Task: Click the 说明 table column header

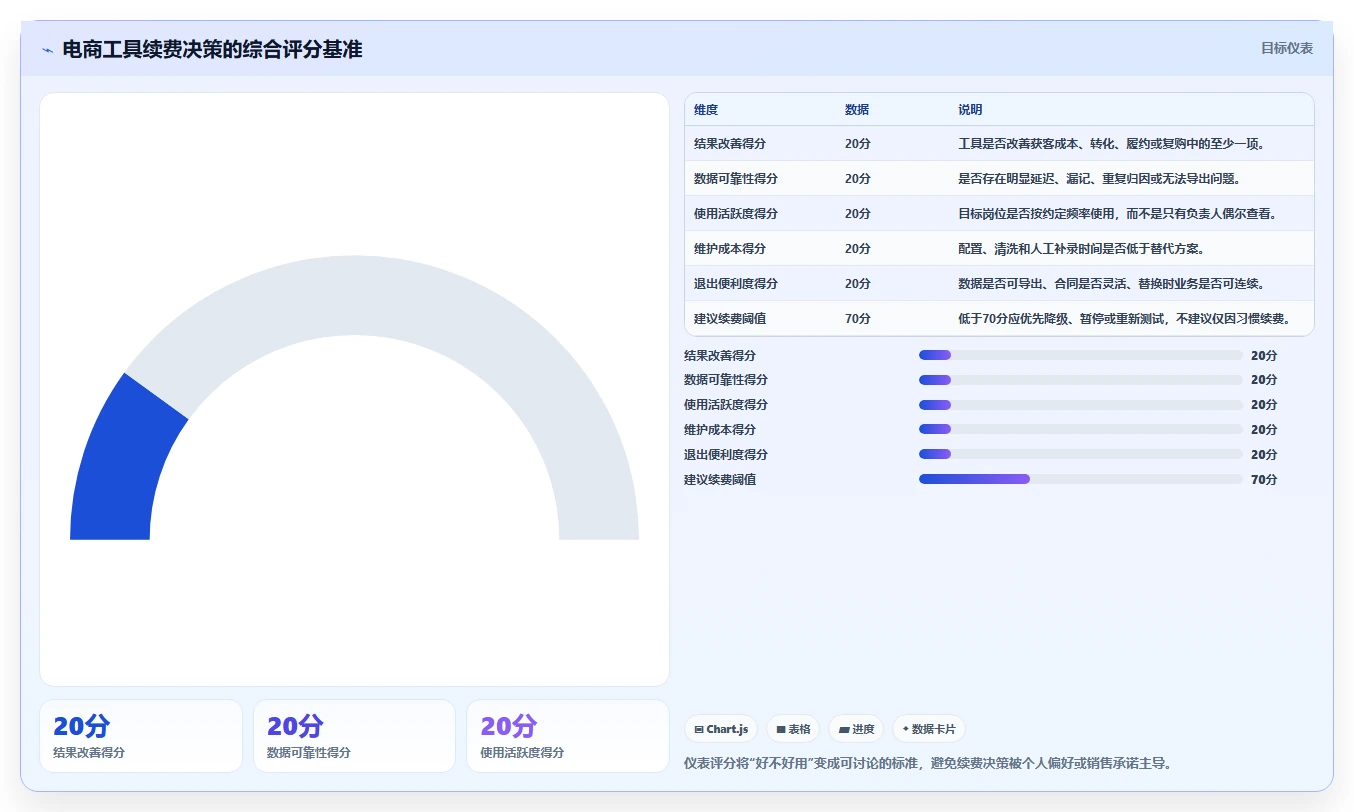Action: tap(970, 110)
